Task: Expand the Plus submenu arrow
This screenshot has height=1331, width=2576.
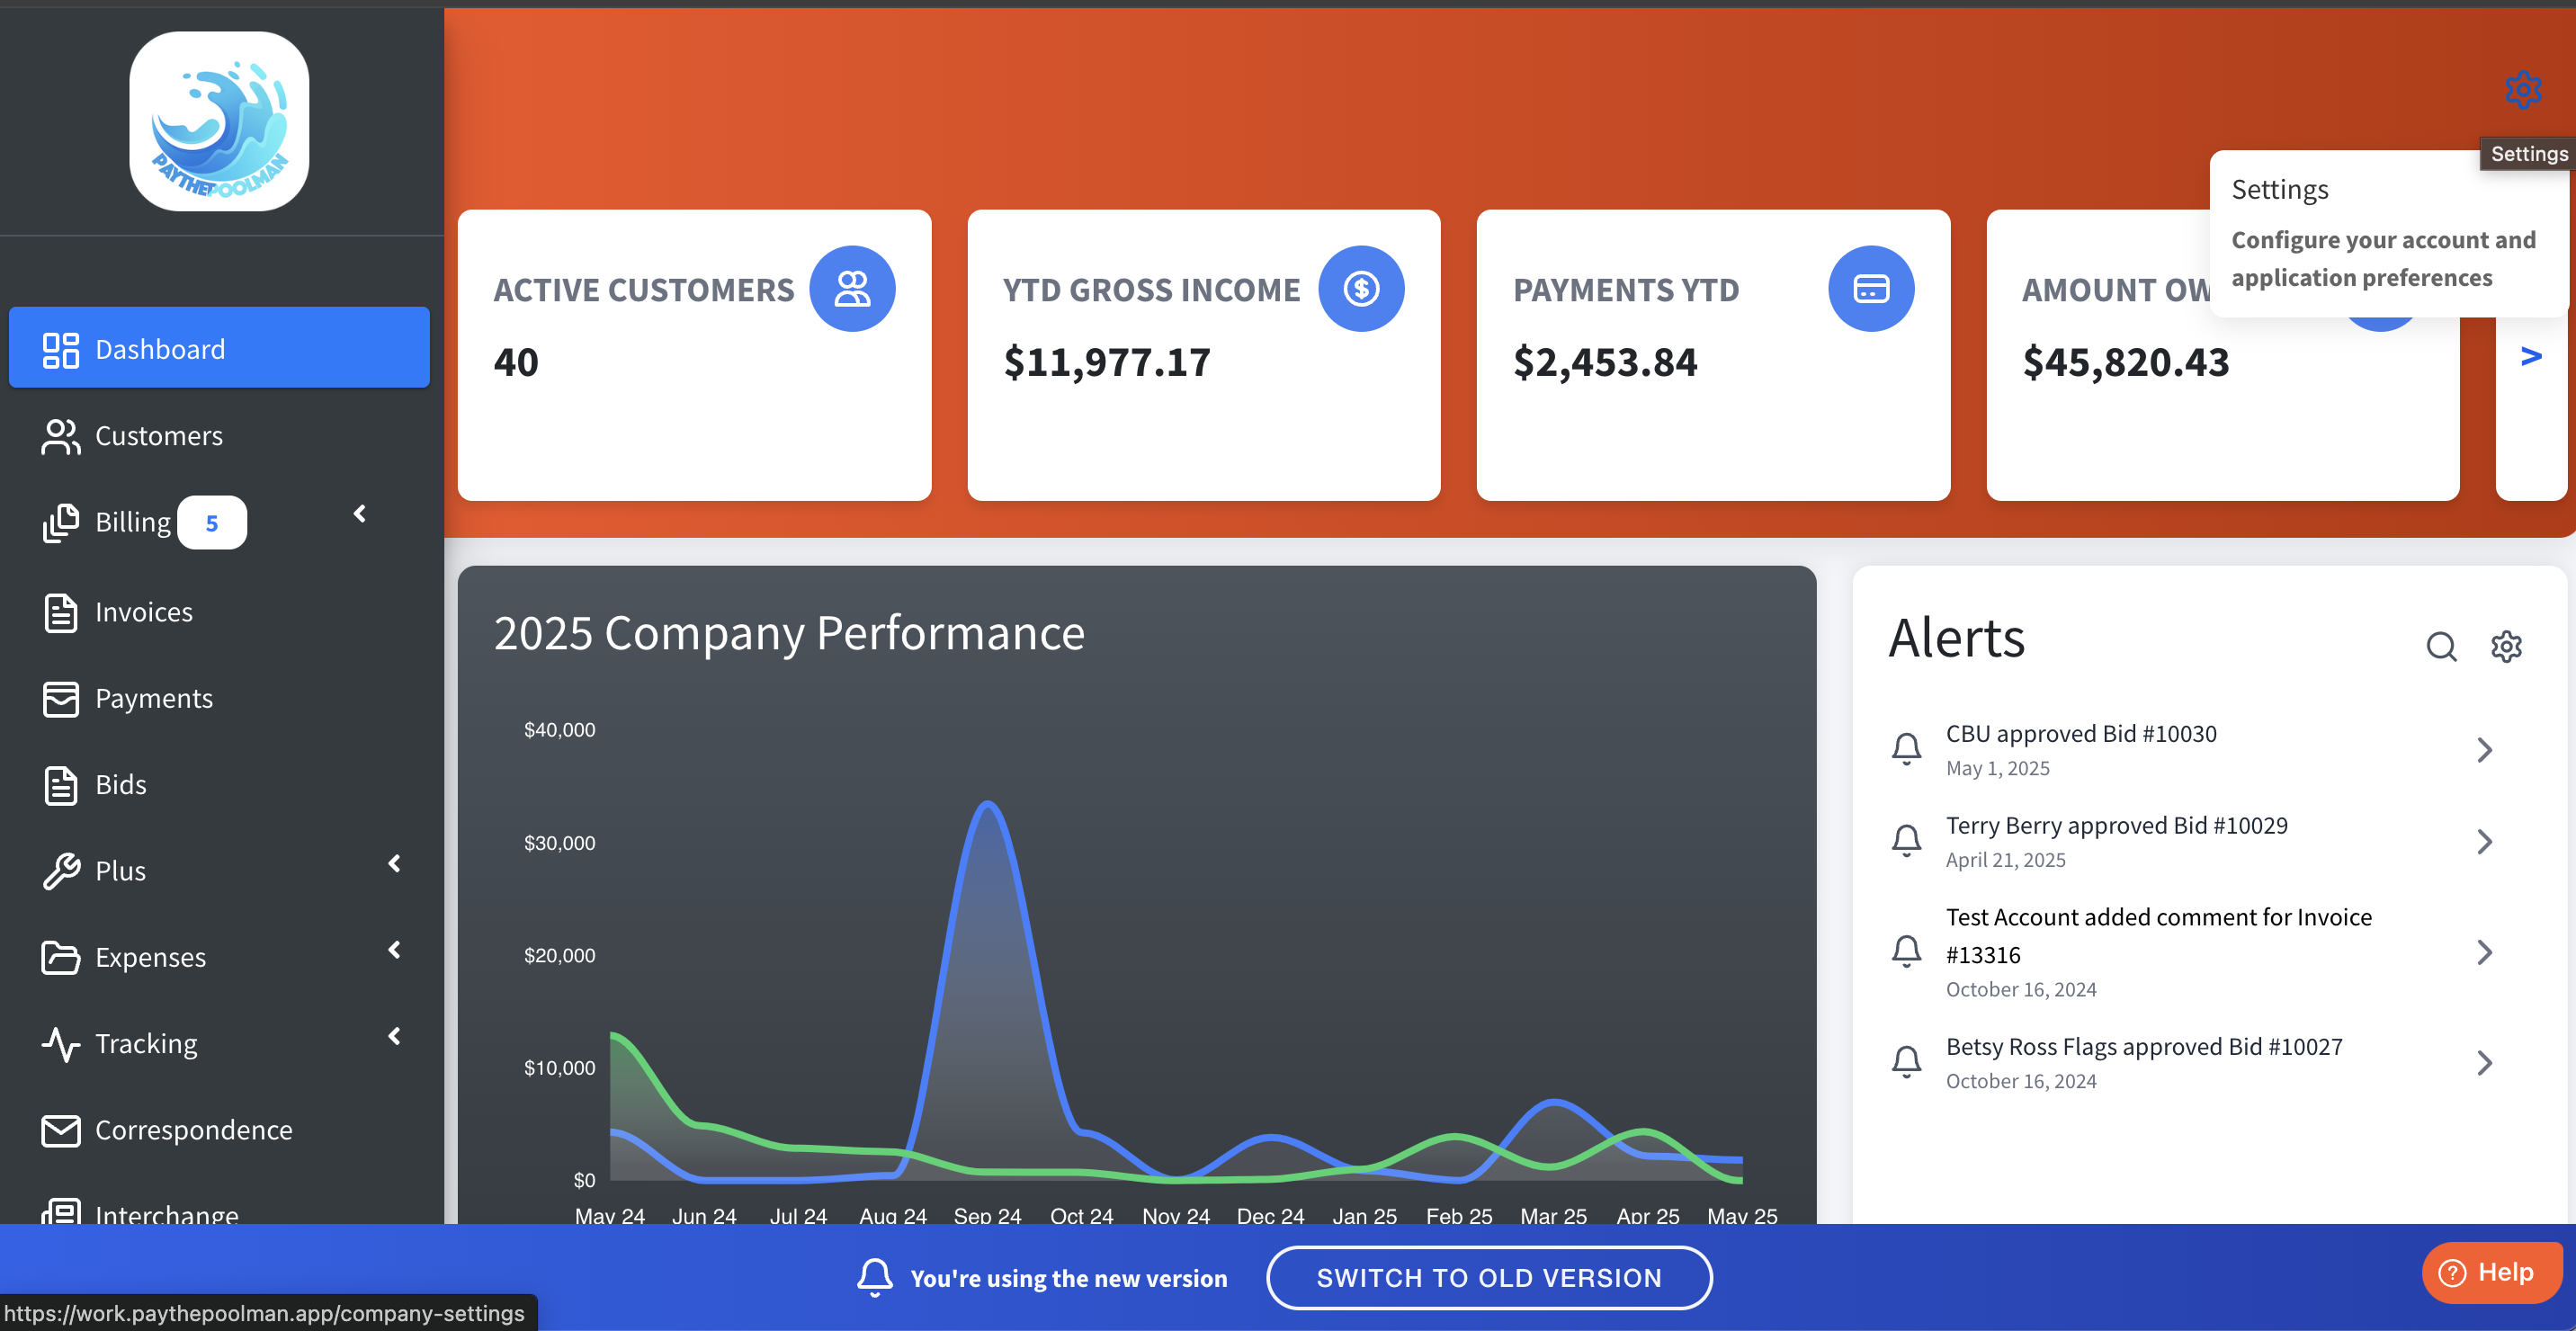Action: (394, 864)
